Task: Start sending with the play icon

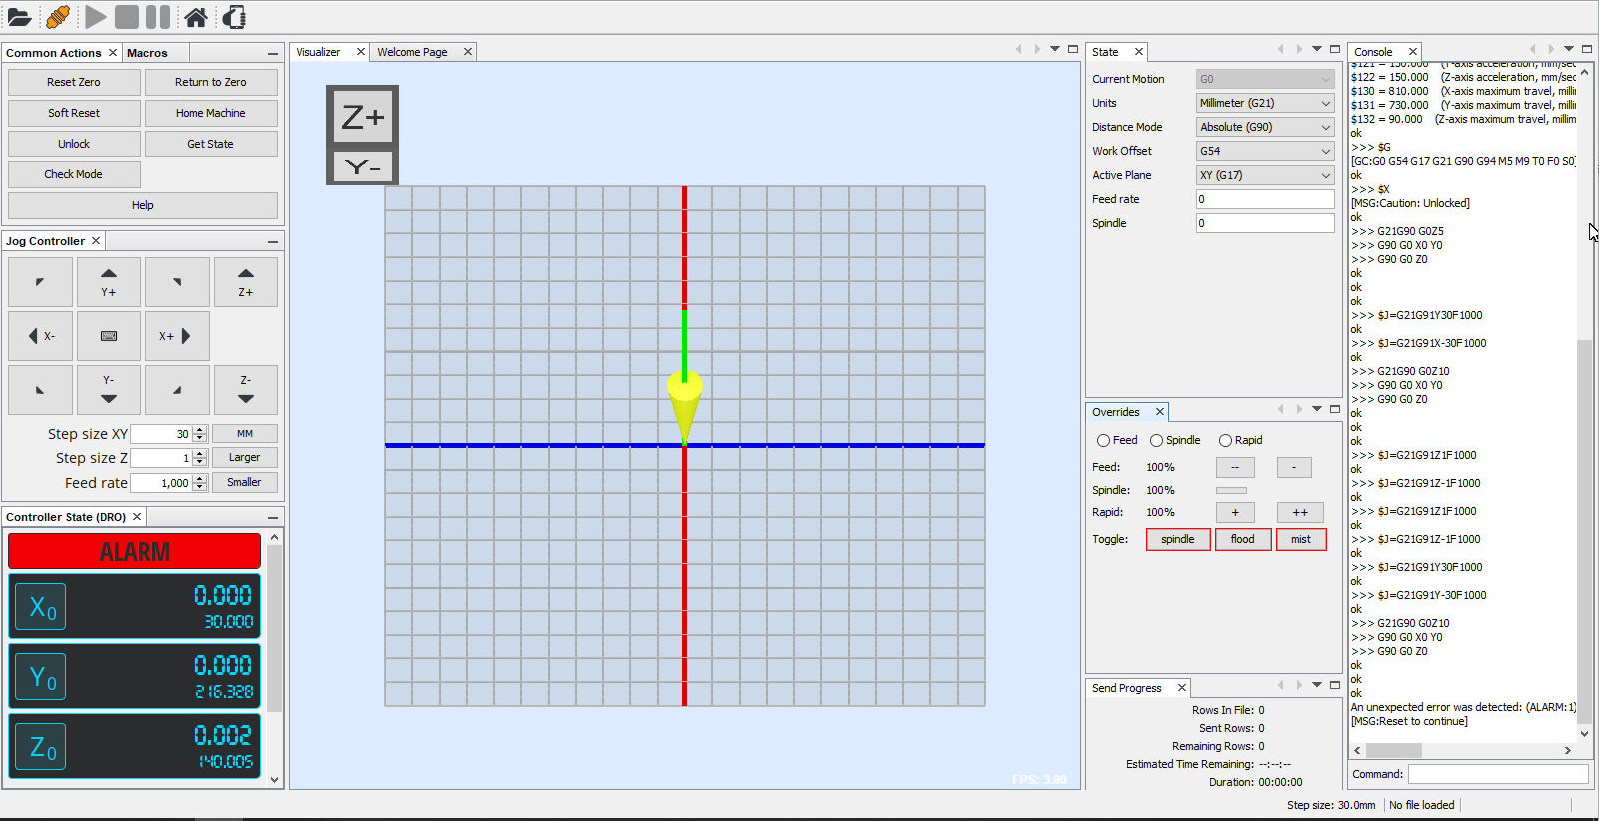Action: pos(96,17)
